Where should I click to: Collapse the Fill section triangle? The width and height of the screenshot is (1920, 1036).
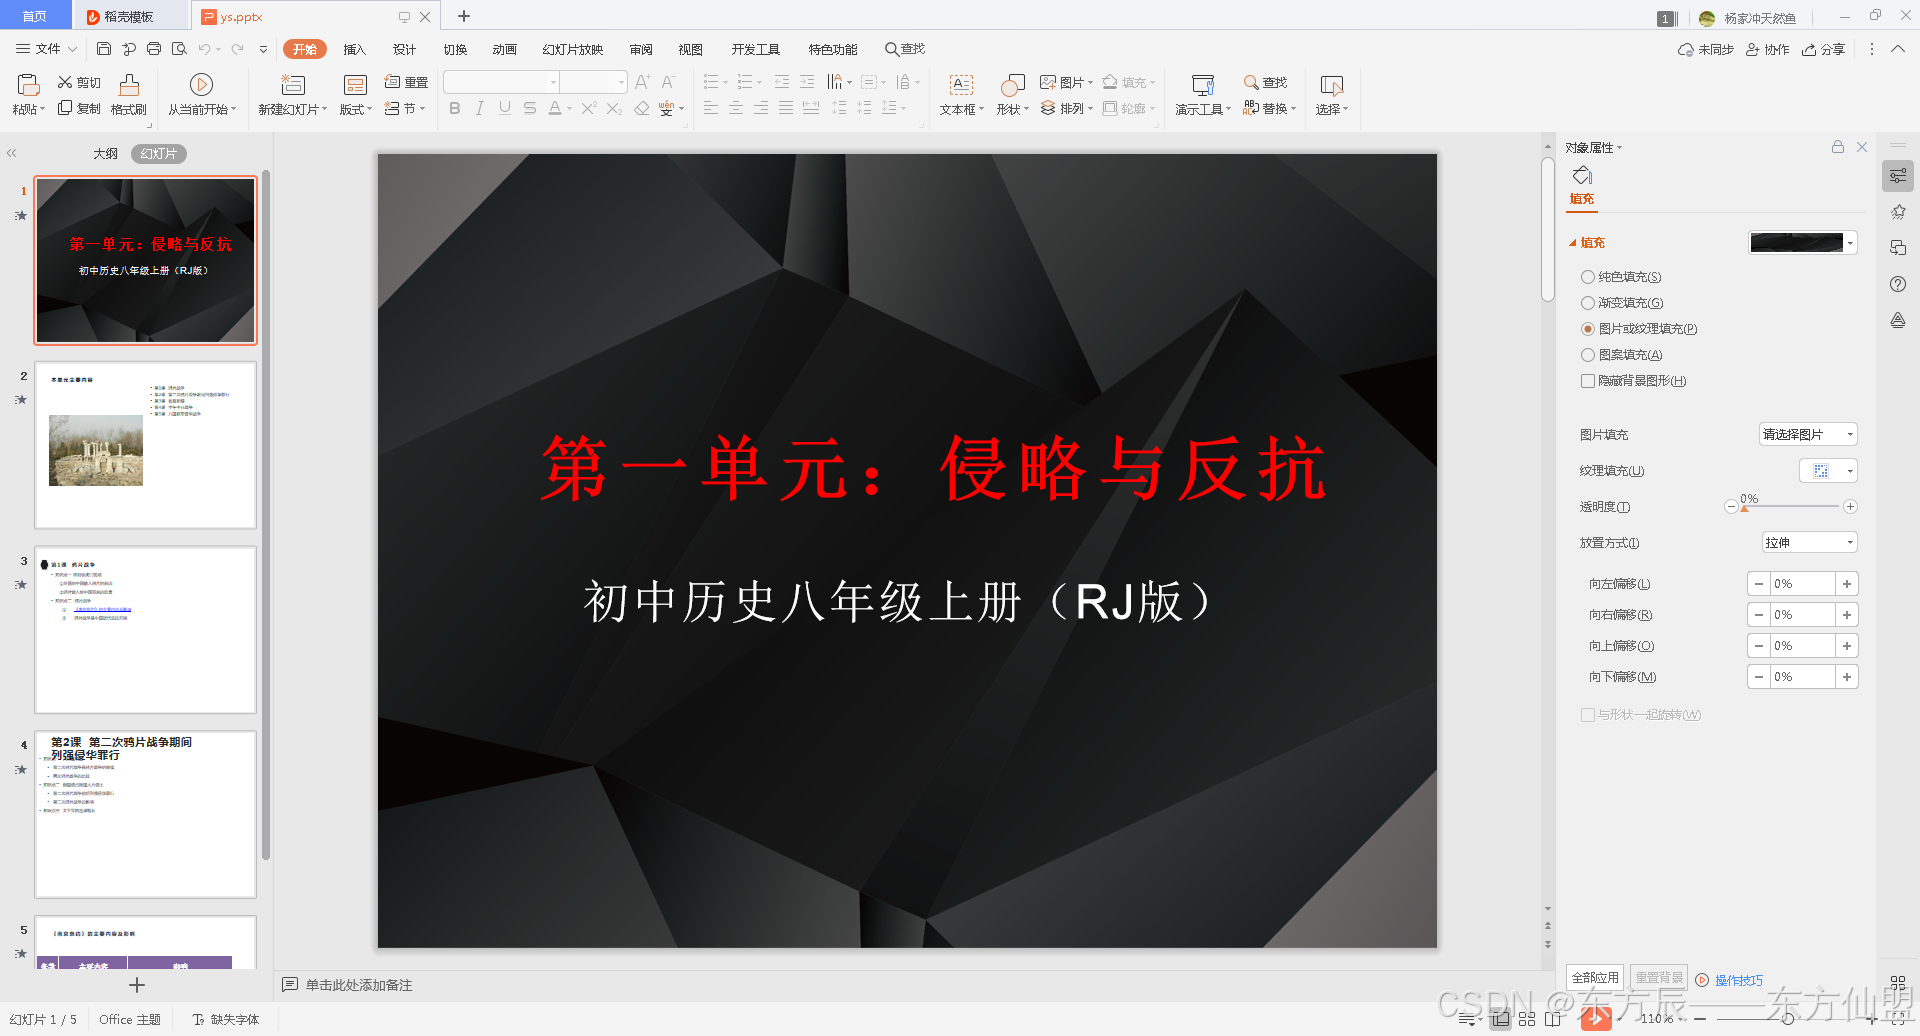point(1573,243)
